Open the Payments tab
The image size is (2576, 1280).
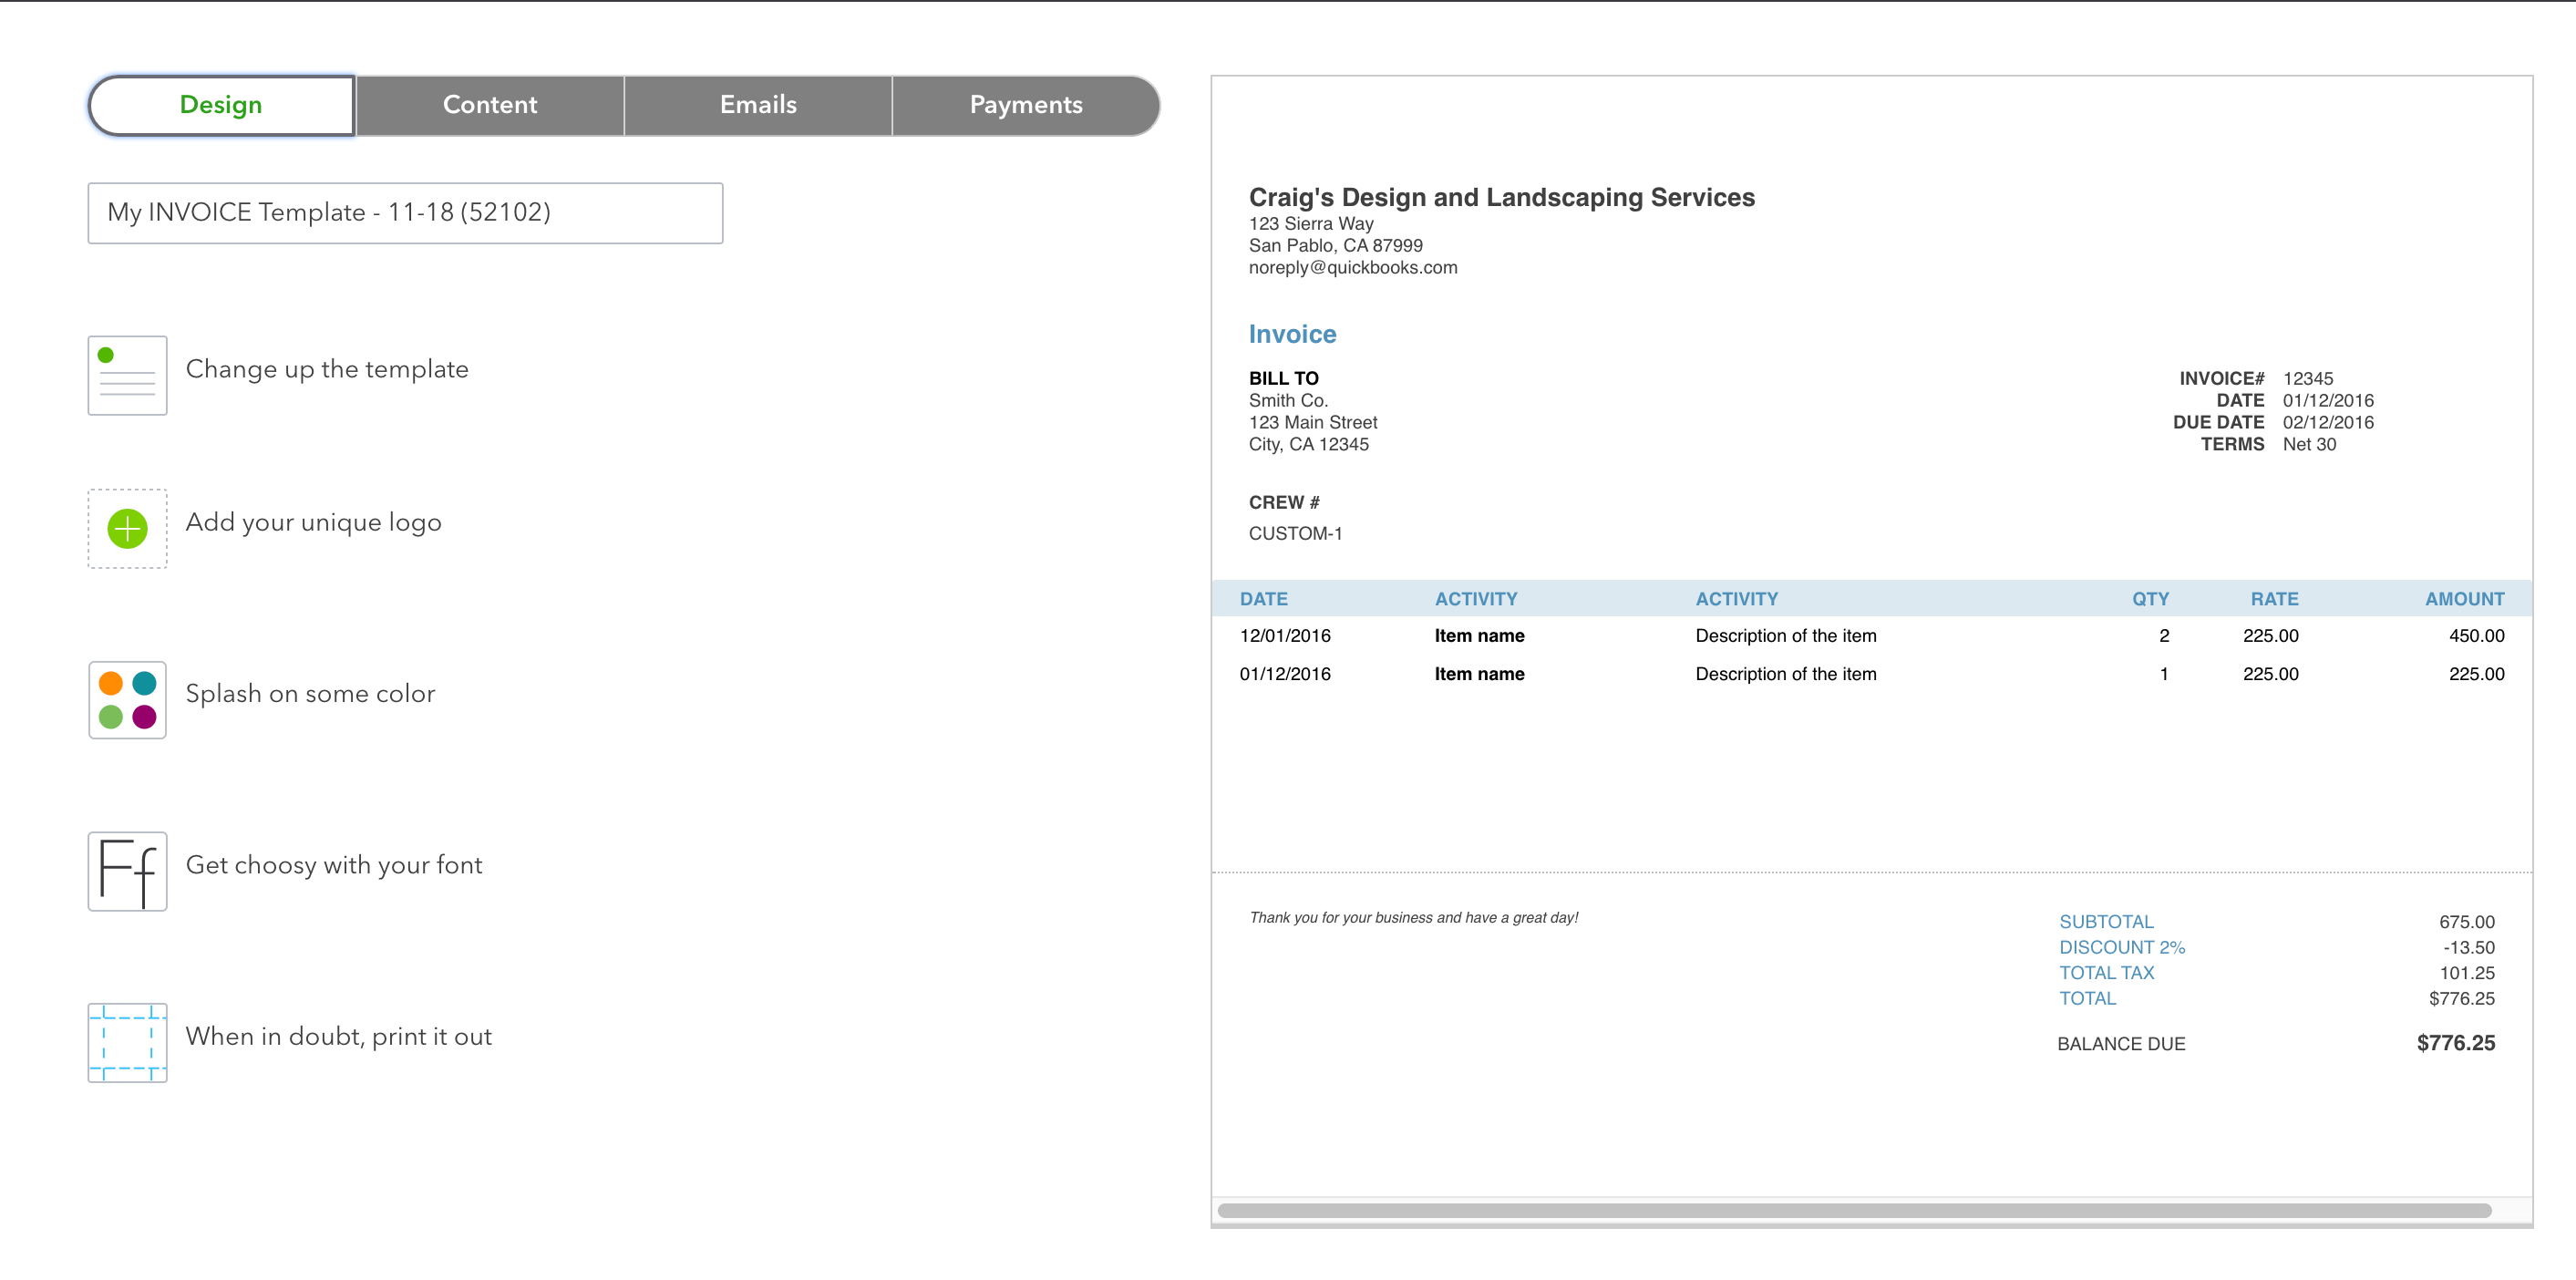[x=1026, y=105]
